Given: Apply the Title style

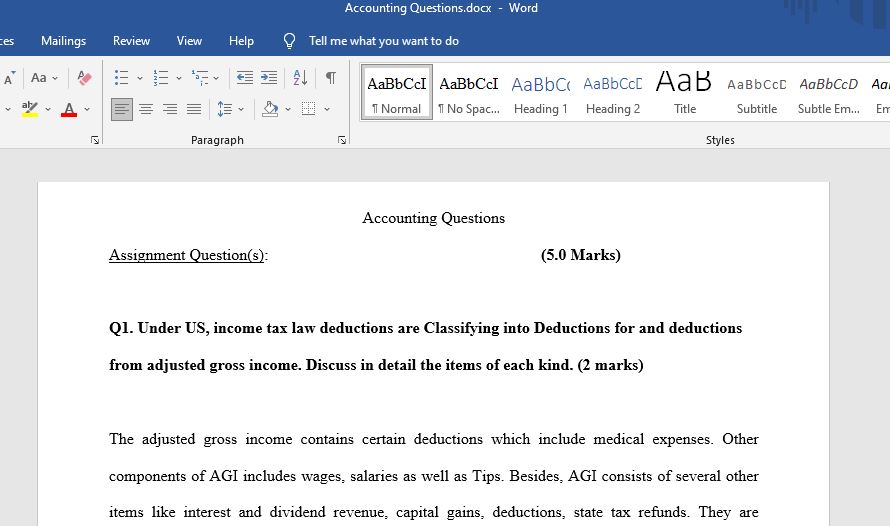Looking at the screenshot, I should click(685, 93).
